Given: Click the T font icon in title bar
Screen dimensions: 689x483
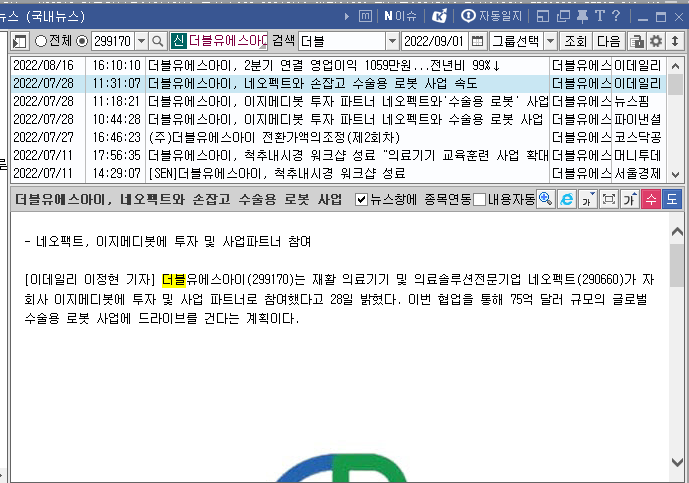Looking at the screenshot, I should [x=599, y=16].
